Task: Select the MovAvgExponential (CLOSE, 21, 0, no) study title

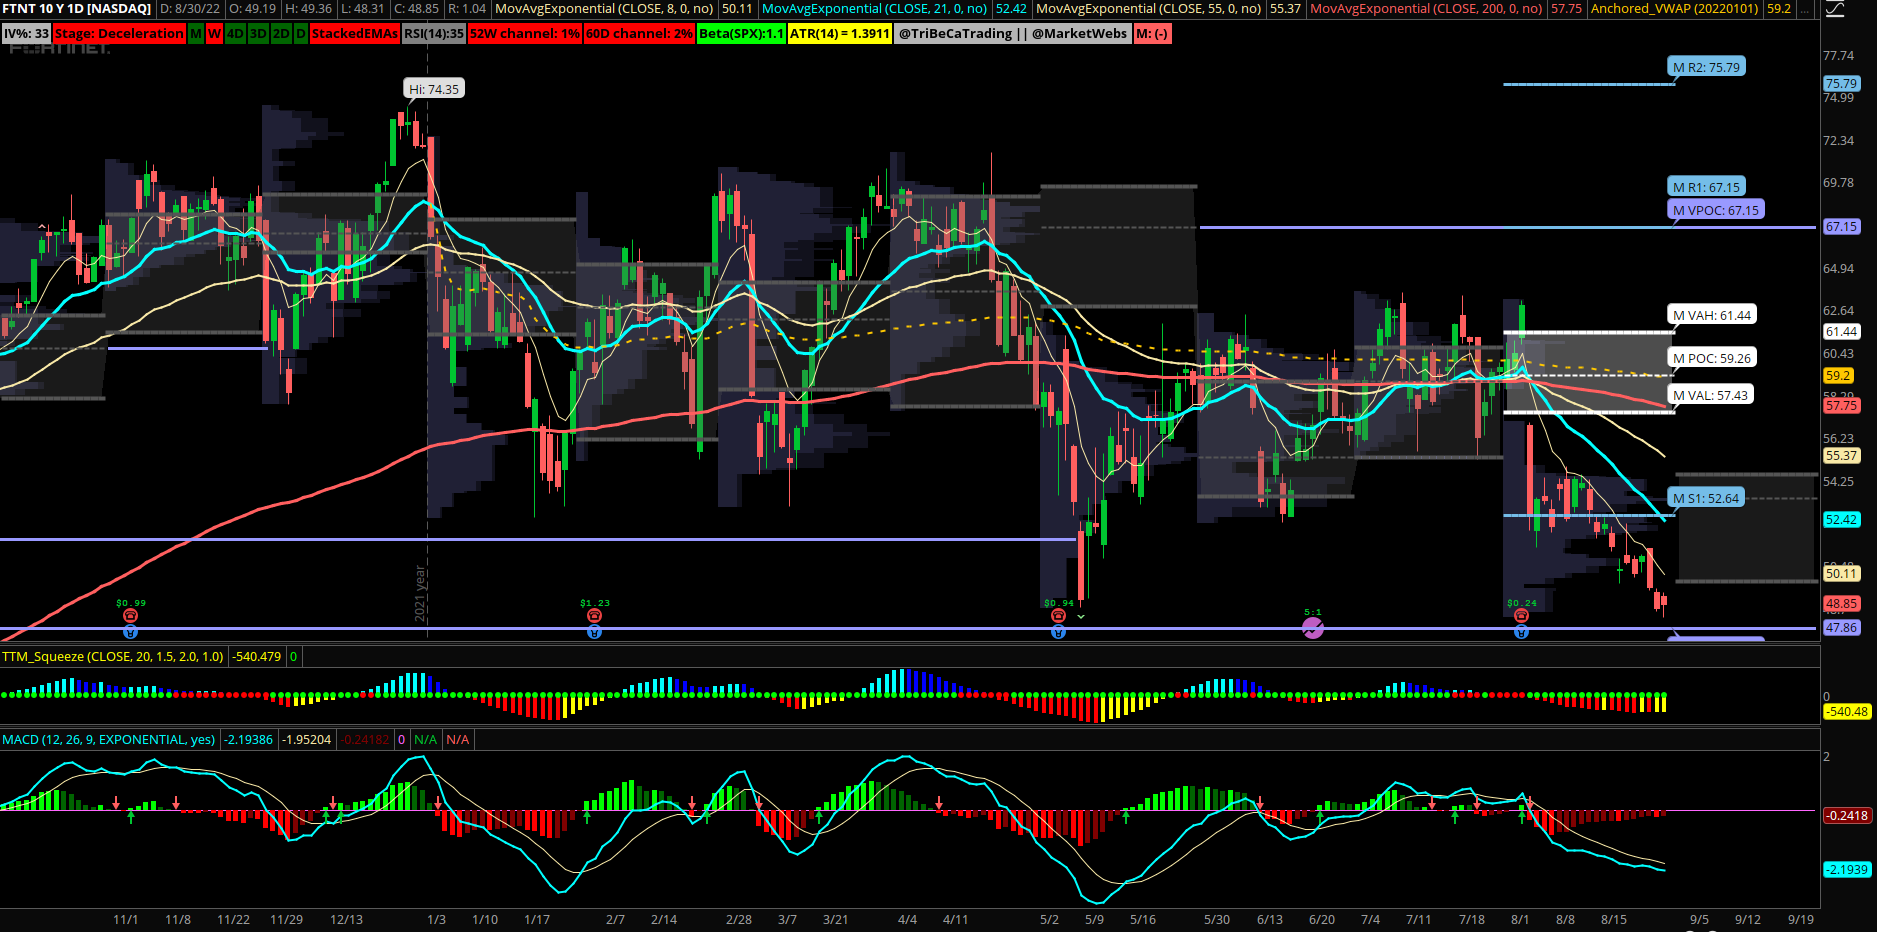Action: (x=874, y=8)
